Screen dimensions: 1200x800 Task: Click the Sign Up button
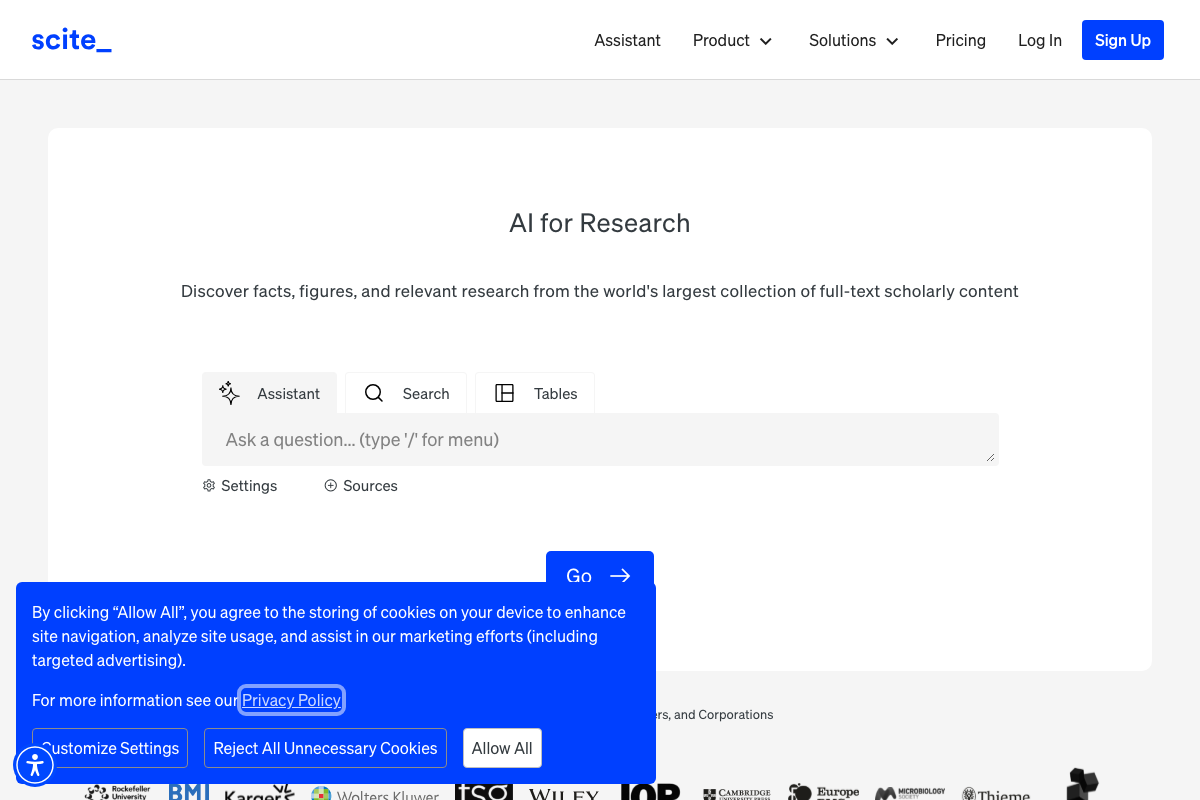(x=1122, y=40)
